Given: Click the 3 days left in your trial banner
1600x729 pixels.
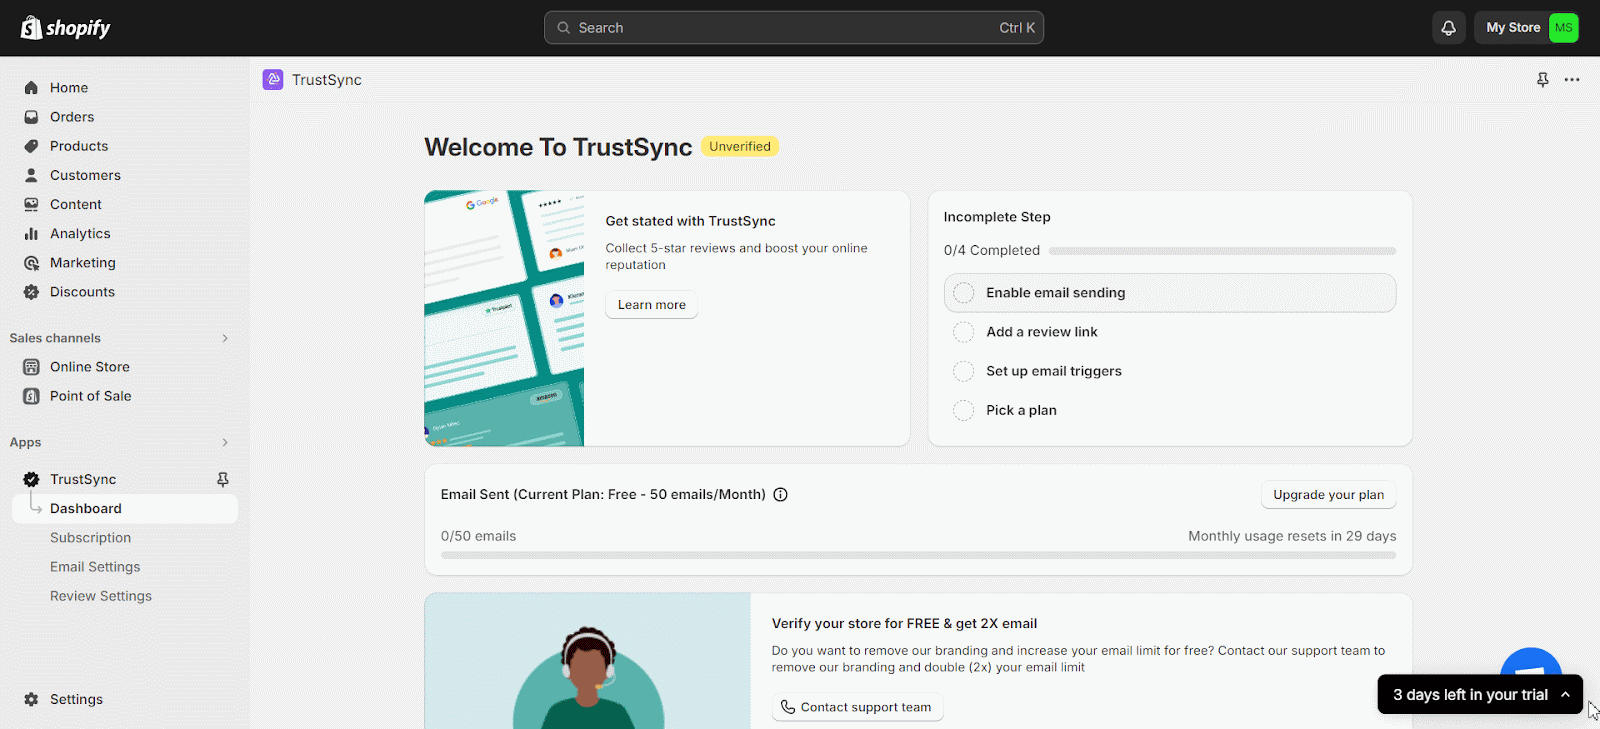Looking at the screenshot, I should (1480, 694).
